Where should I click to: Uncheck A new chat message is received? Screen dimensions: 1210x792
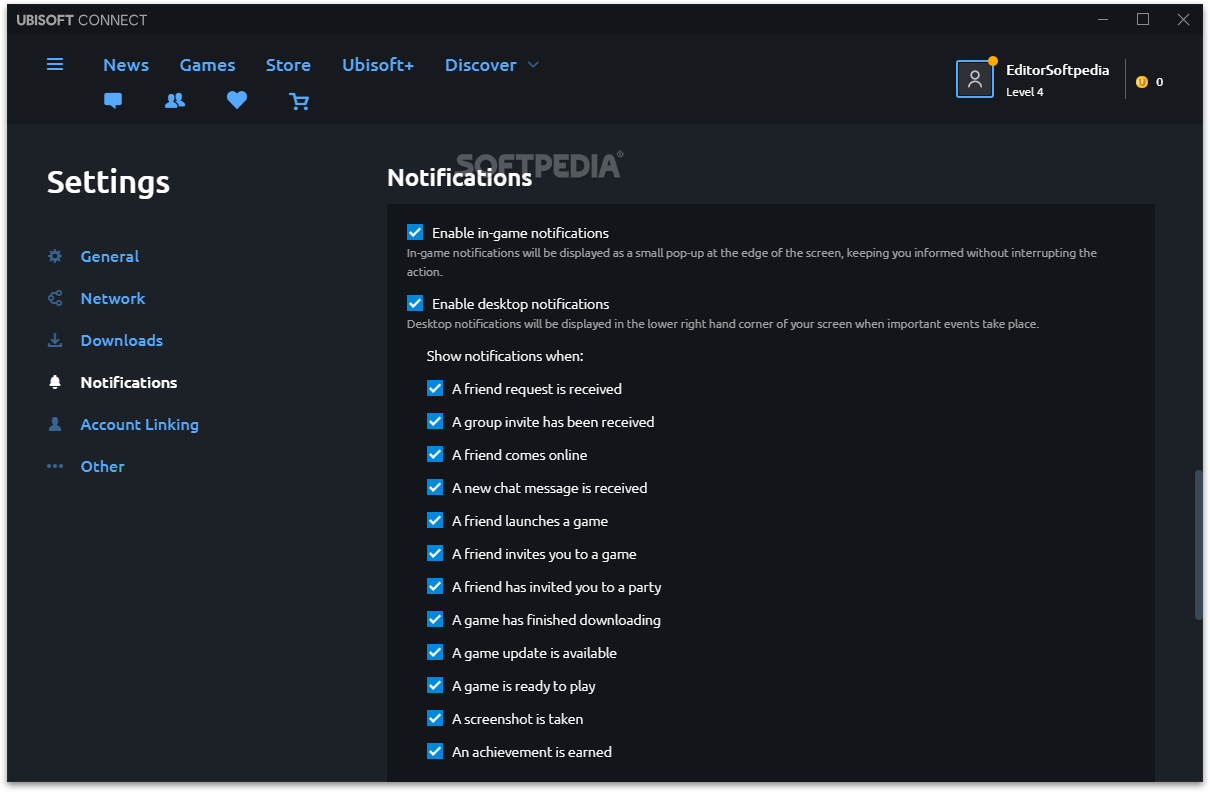(x=435, y=487)
